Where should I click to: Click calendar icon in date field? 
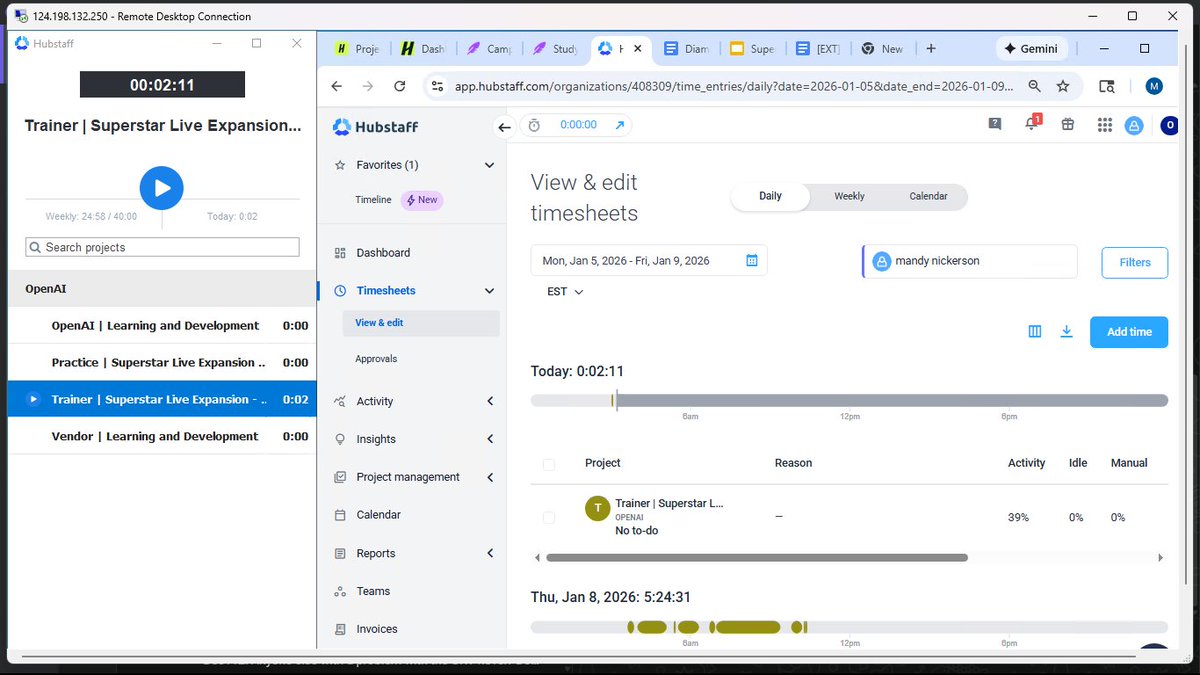click(x=751, y=261)
